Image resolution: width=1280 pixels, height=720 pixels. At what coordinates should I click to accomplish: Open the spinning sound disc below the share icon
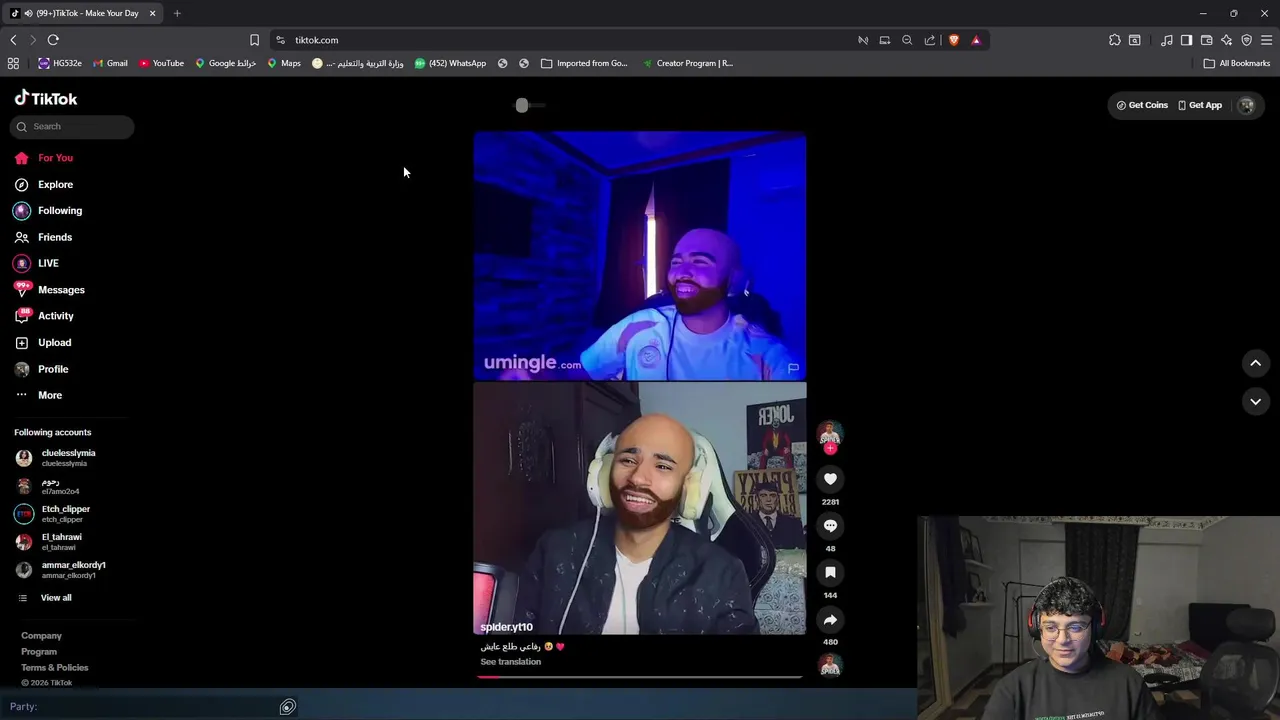coord(830,665)
